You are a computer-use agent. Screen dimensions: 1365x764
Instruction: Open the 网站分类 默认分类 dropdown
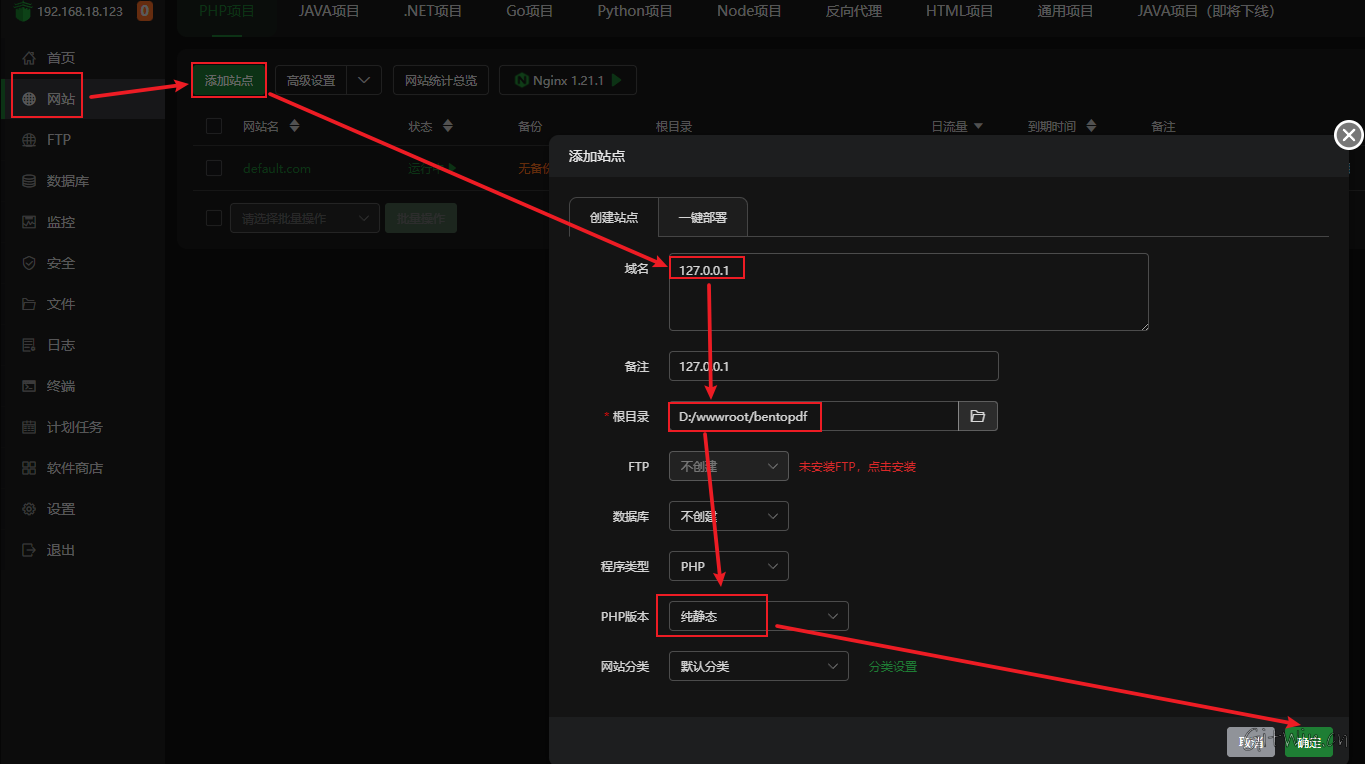[757, 666]
